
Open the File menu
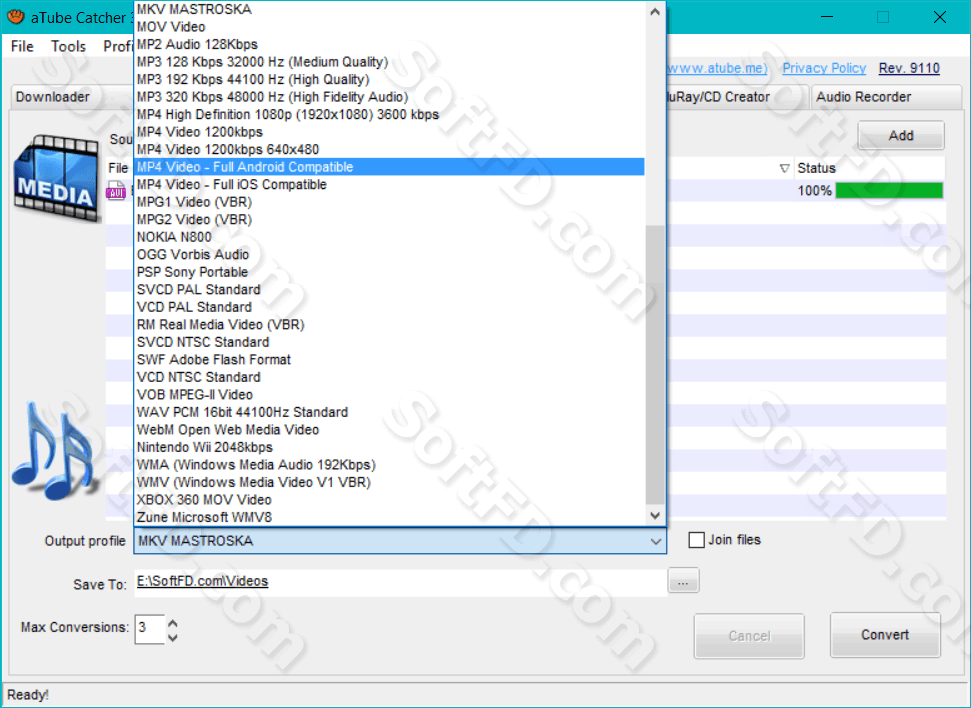pyautogui.click(x=22, y=46)
